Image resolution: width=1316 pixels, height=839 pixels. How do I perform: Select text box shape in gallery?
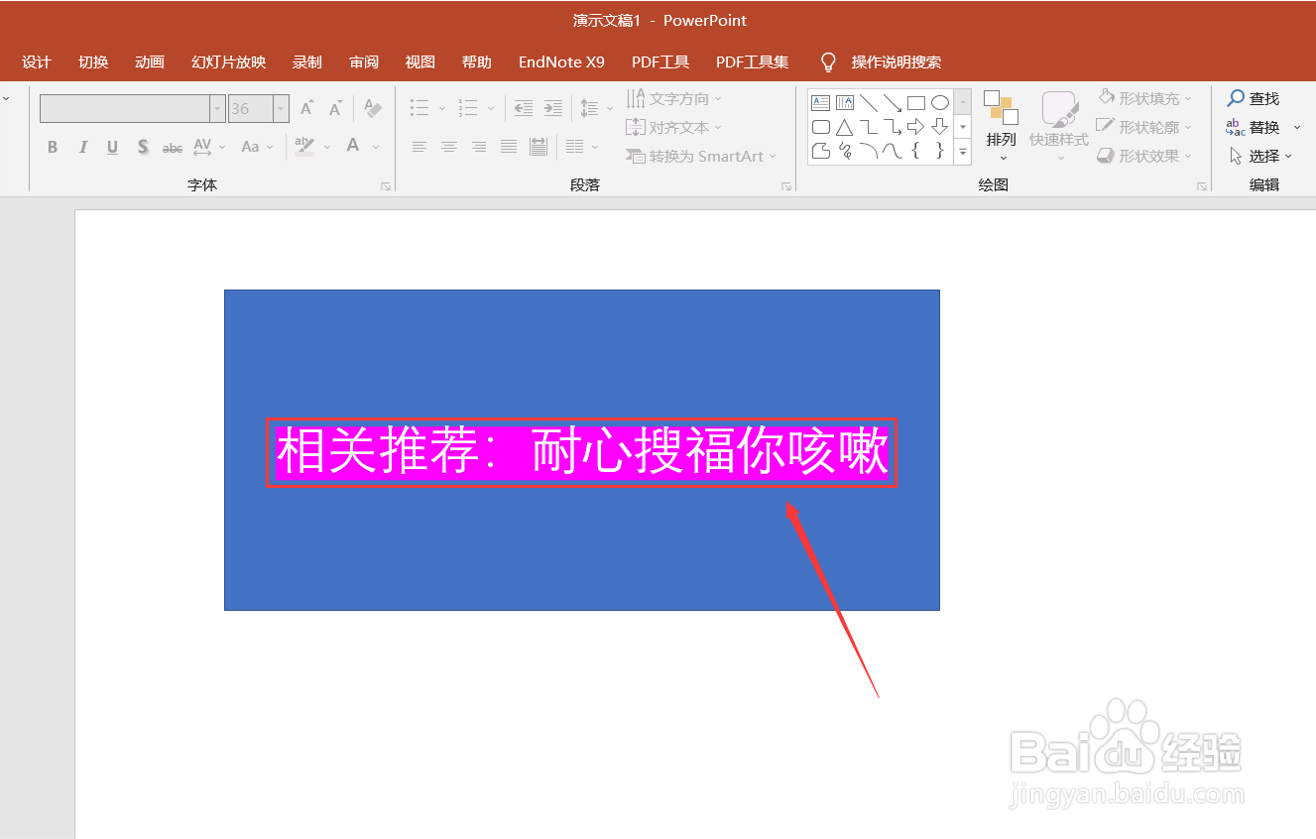(x=821, y=102)
